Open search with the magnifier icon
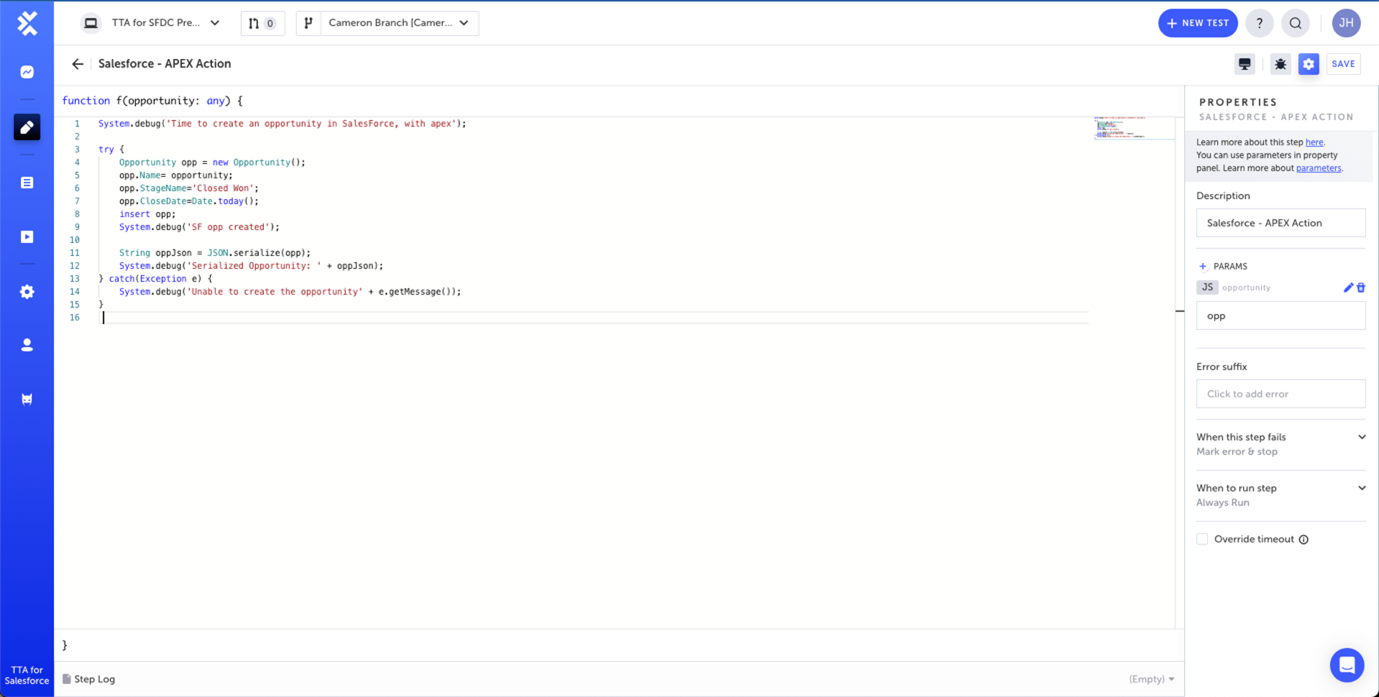Screen dimensions: 1379x697 (1295, 23)
